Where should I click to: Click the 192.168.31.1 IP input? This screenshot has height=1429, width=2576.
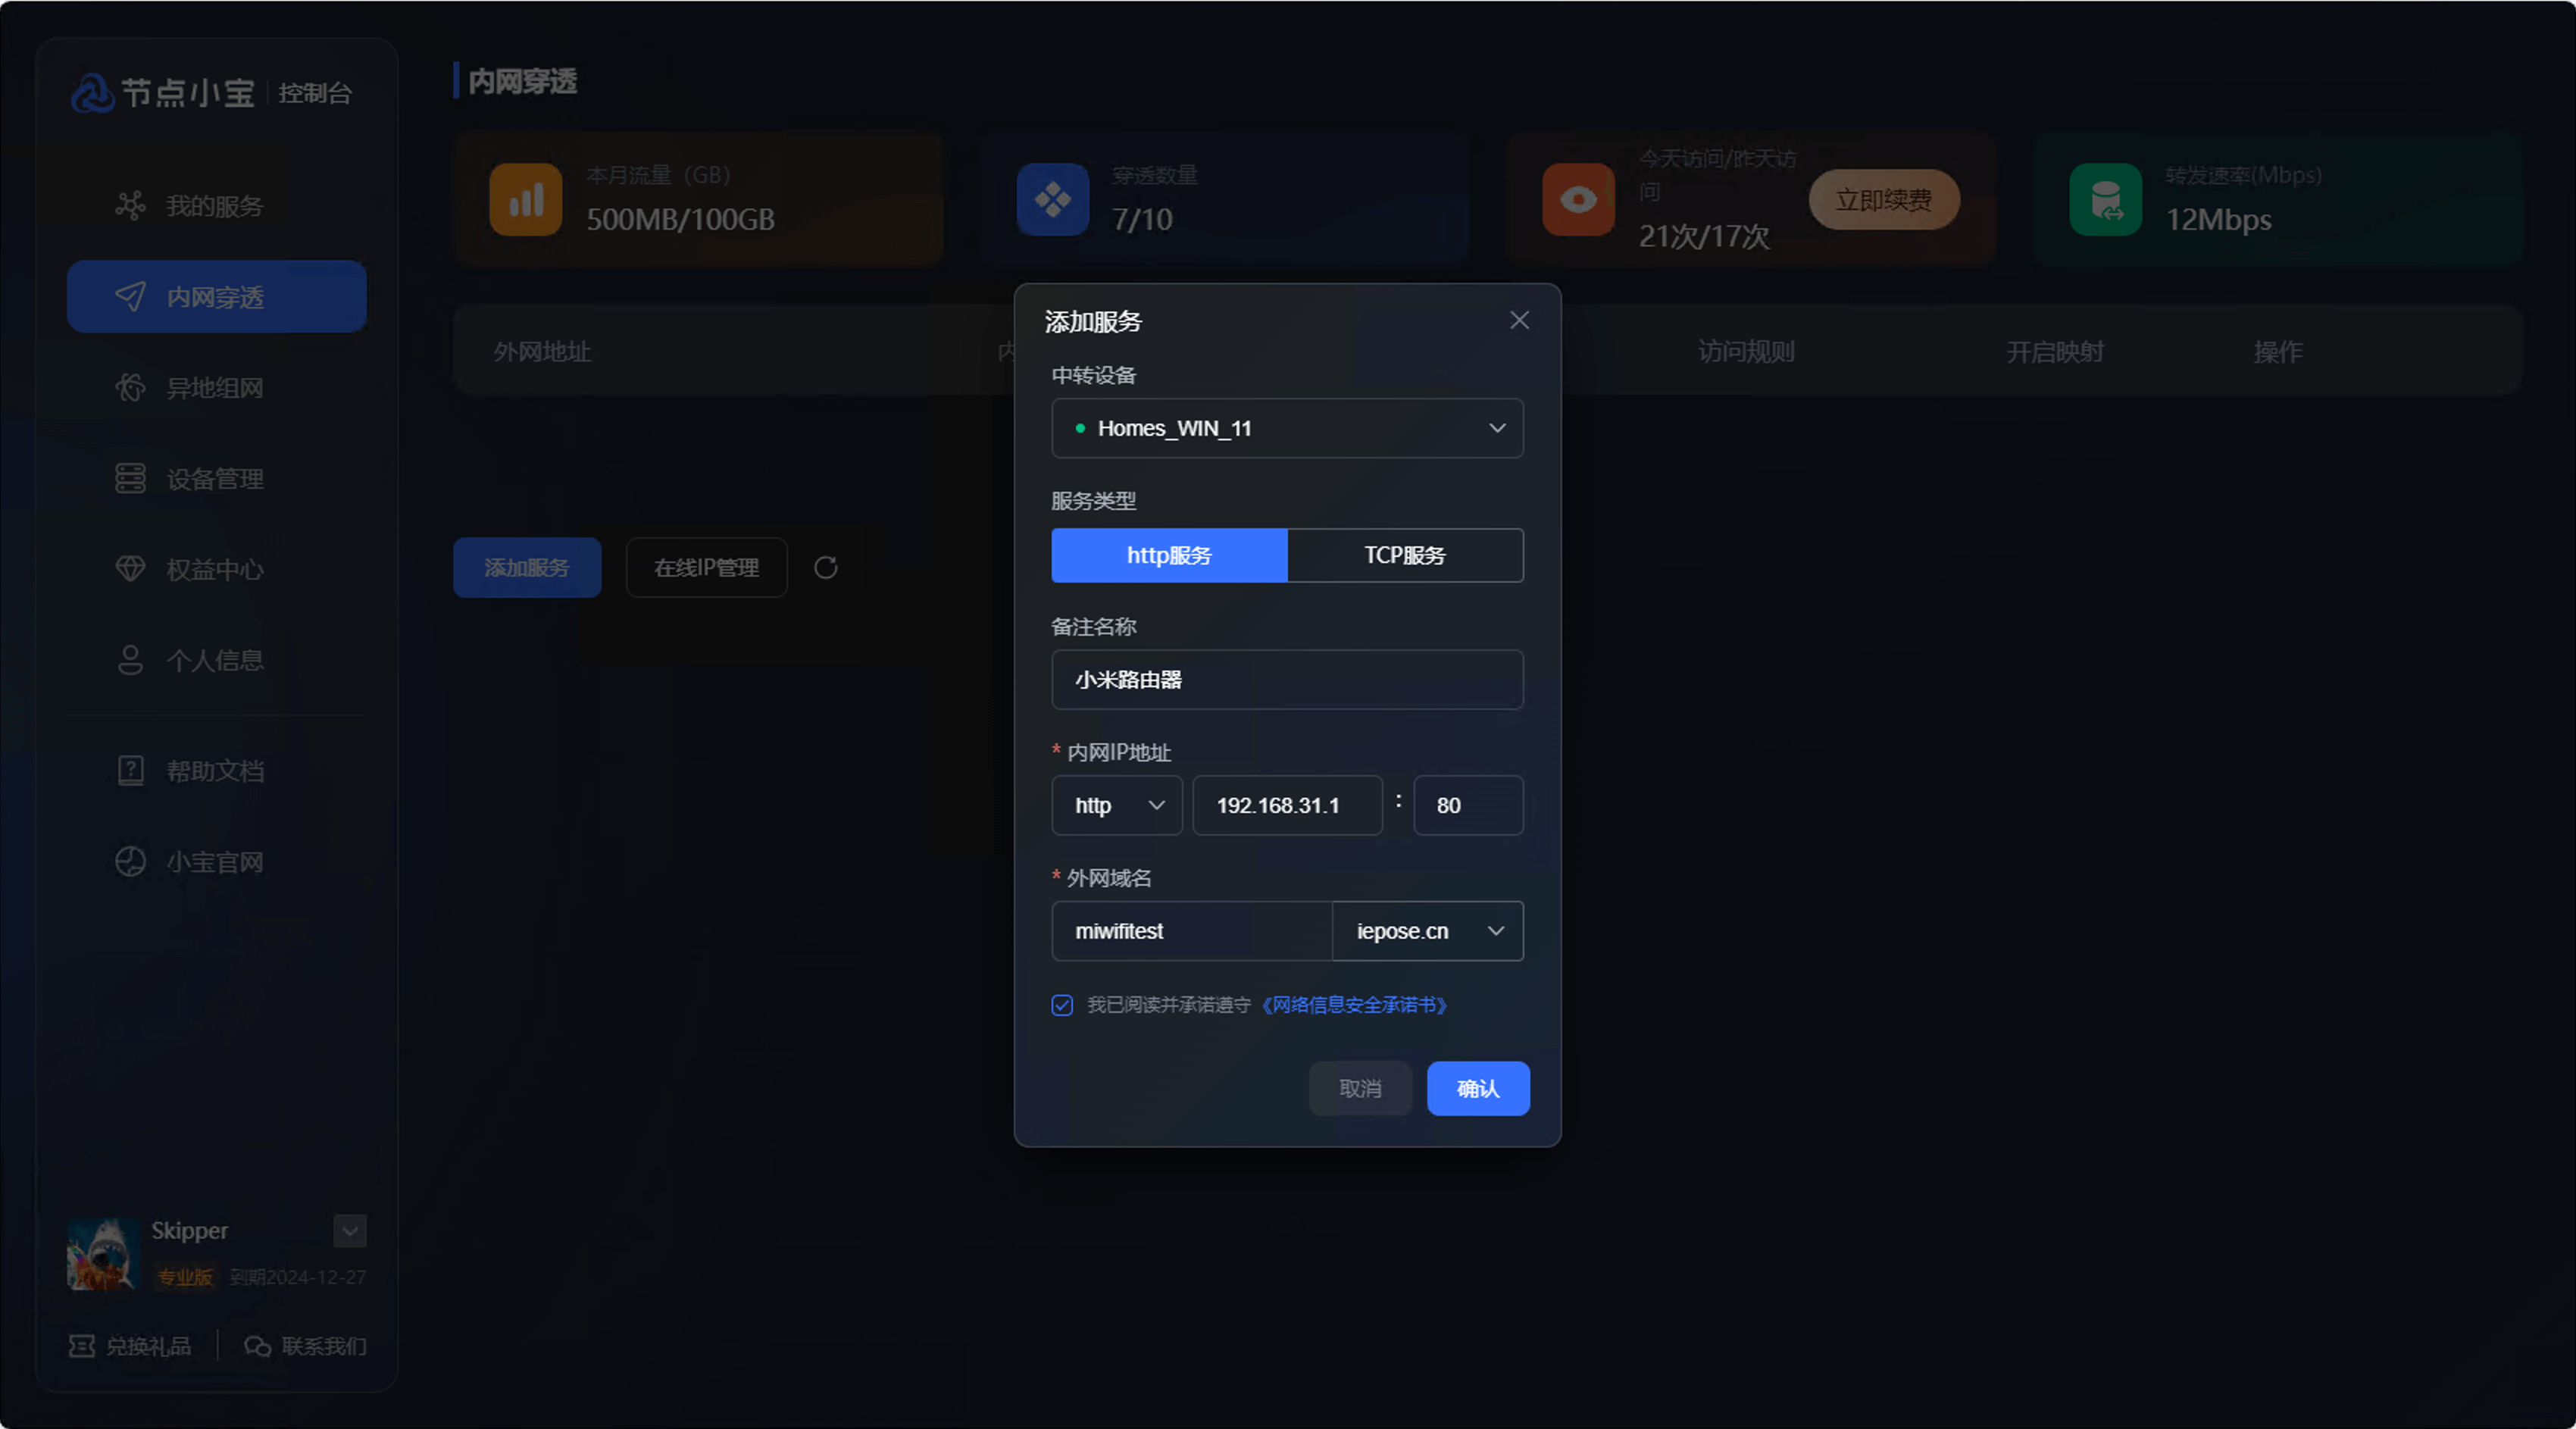(1288, 806)
